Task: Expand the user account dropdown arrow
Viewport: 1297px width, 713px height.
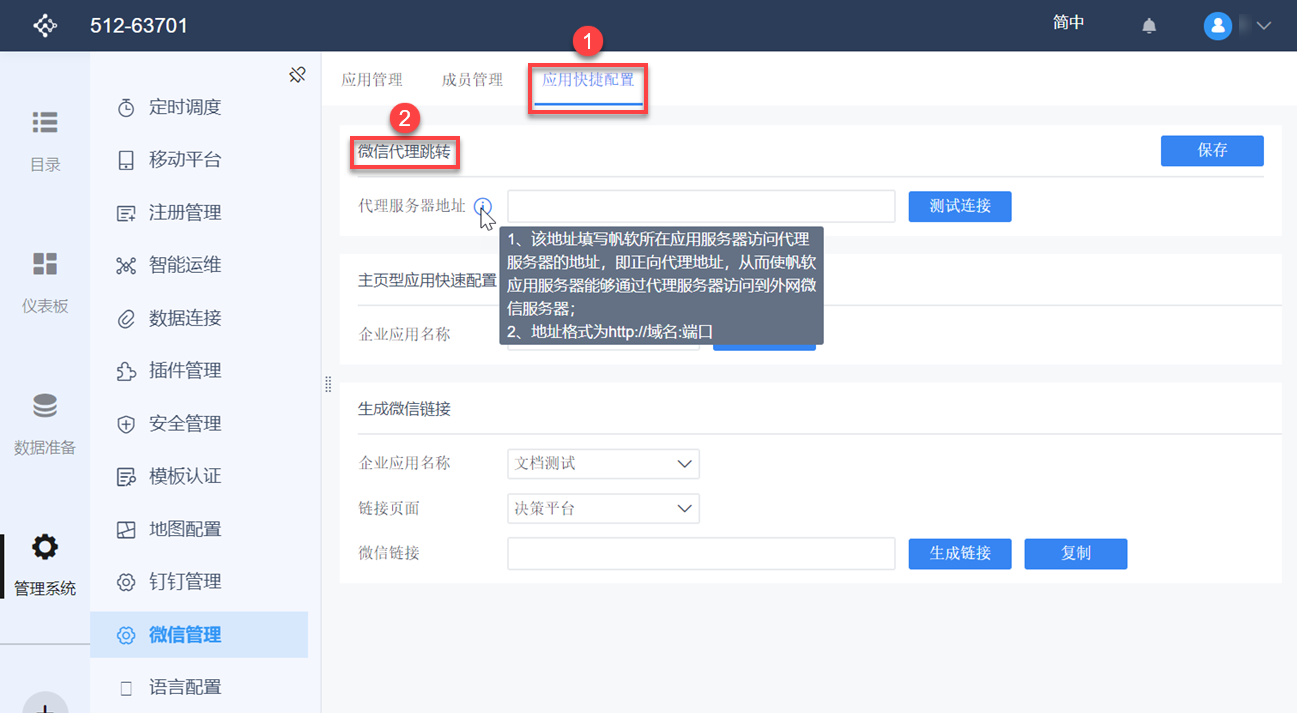Action: (1263, 26)
